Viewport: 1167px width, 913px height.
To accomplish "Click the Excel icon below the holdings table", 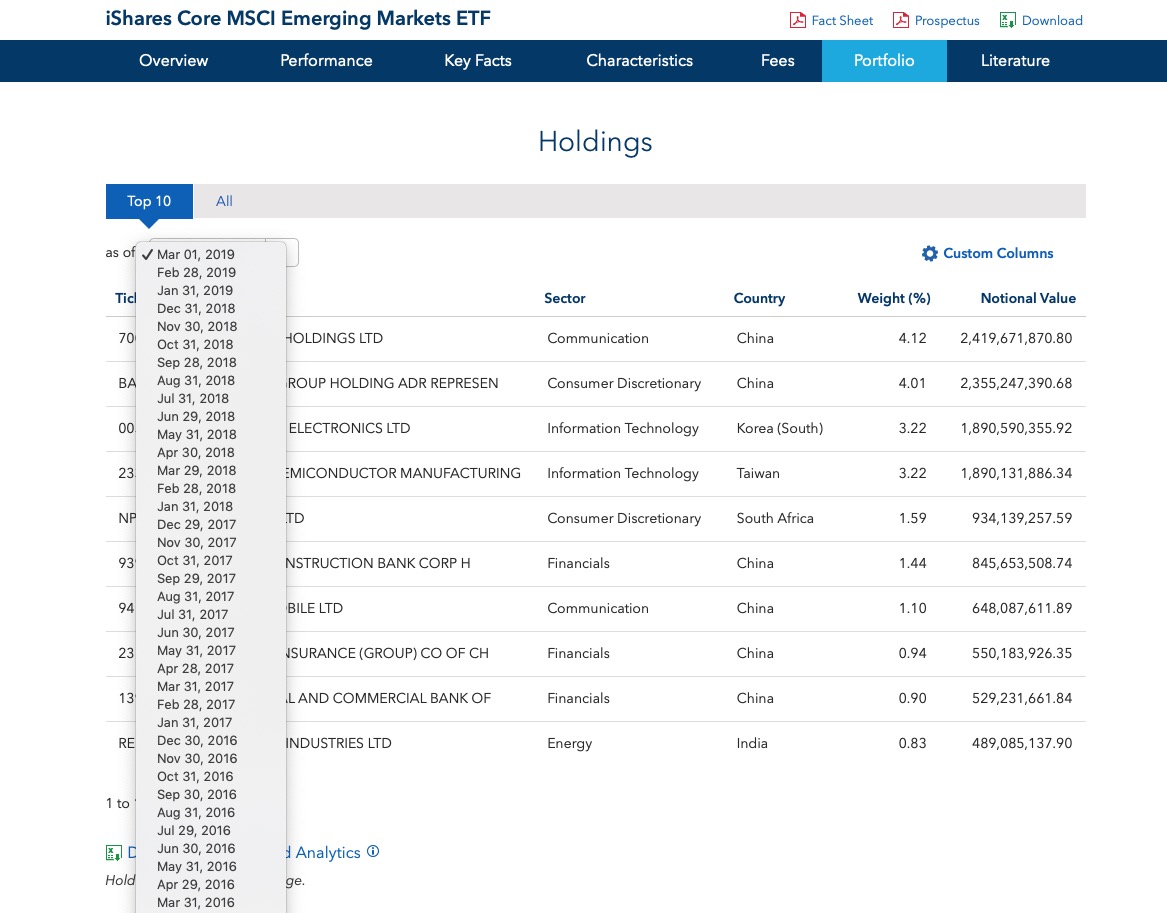I will 114,853.
